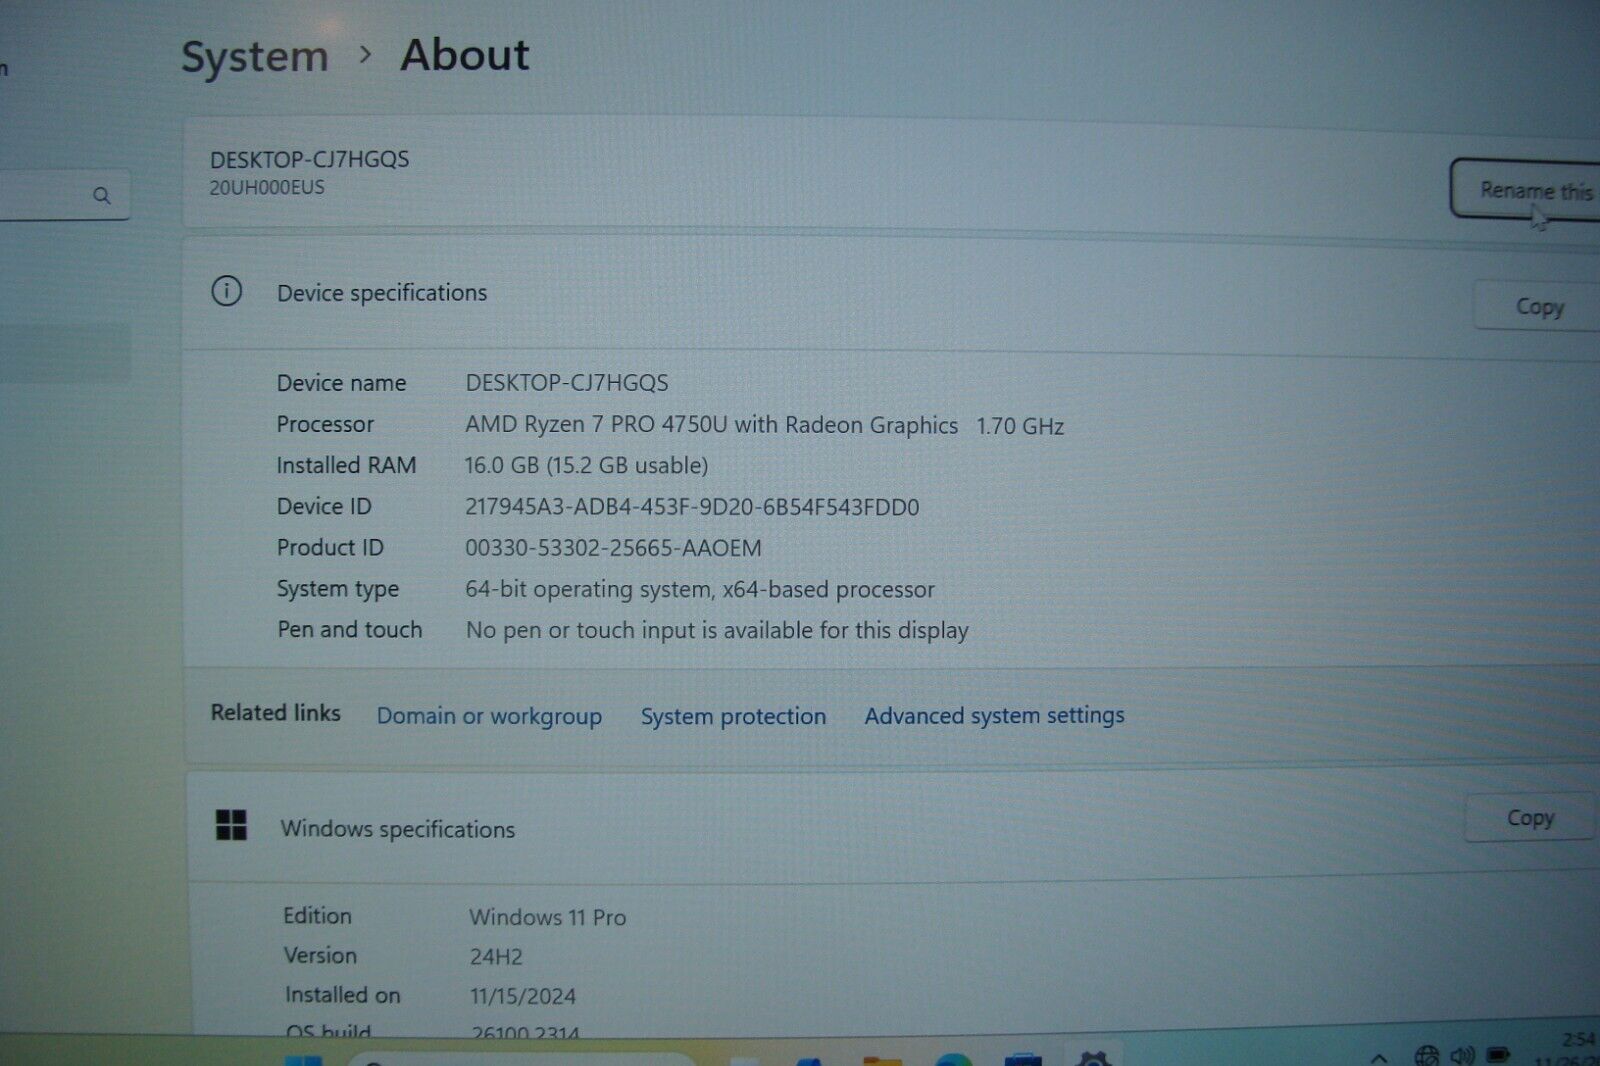This screenshot has height=1066, width=1600.
Task: Click the Installed RAM label
Action: [x=346, y=465]
